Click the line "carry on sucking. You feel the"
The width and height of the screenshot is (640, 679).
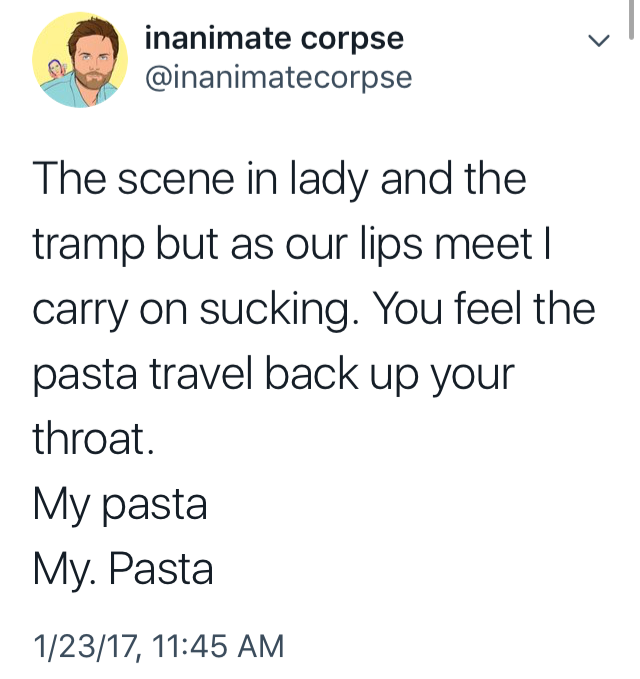314,310
